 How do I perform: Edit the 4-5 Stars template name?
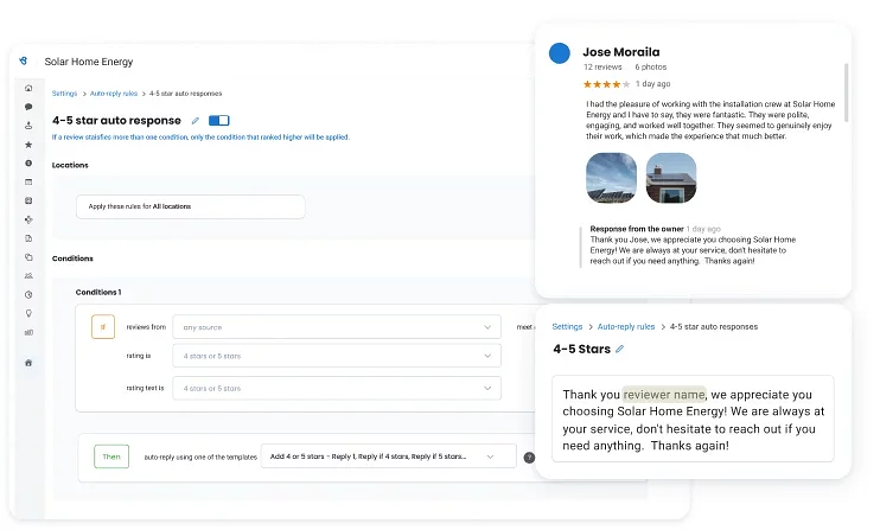click(x=620, y=349)
